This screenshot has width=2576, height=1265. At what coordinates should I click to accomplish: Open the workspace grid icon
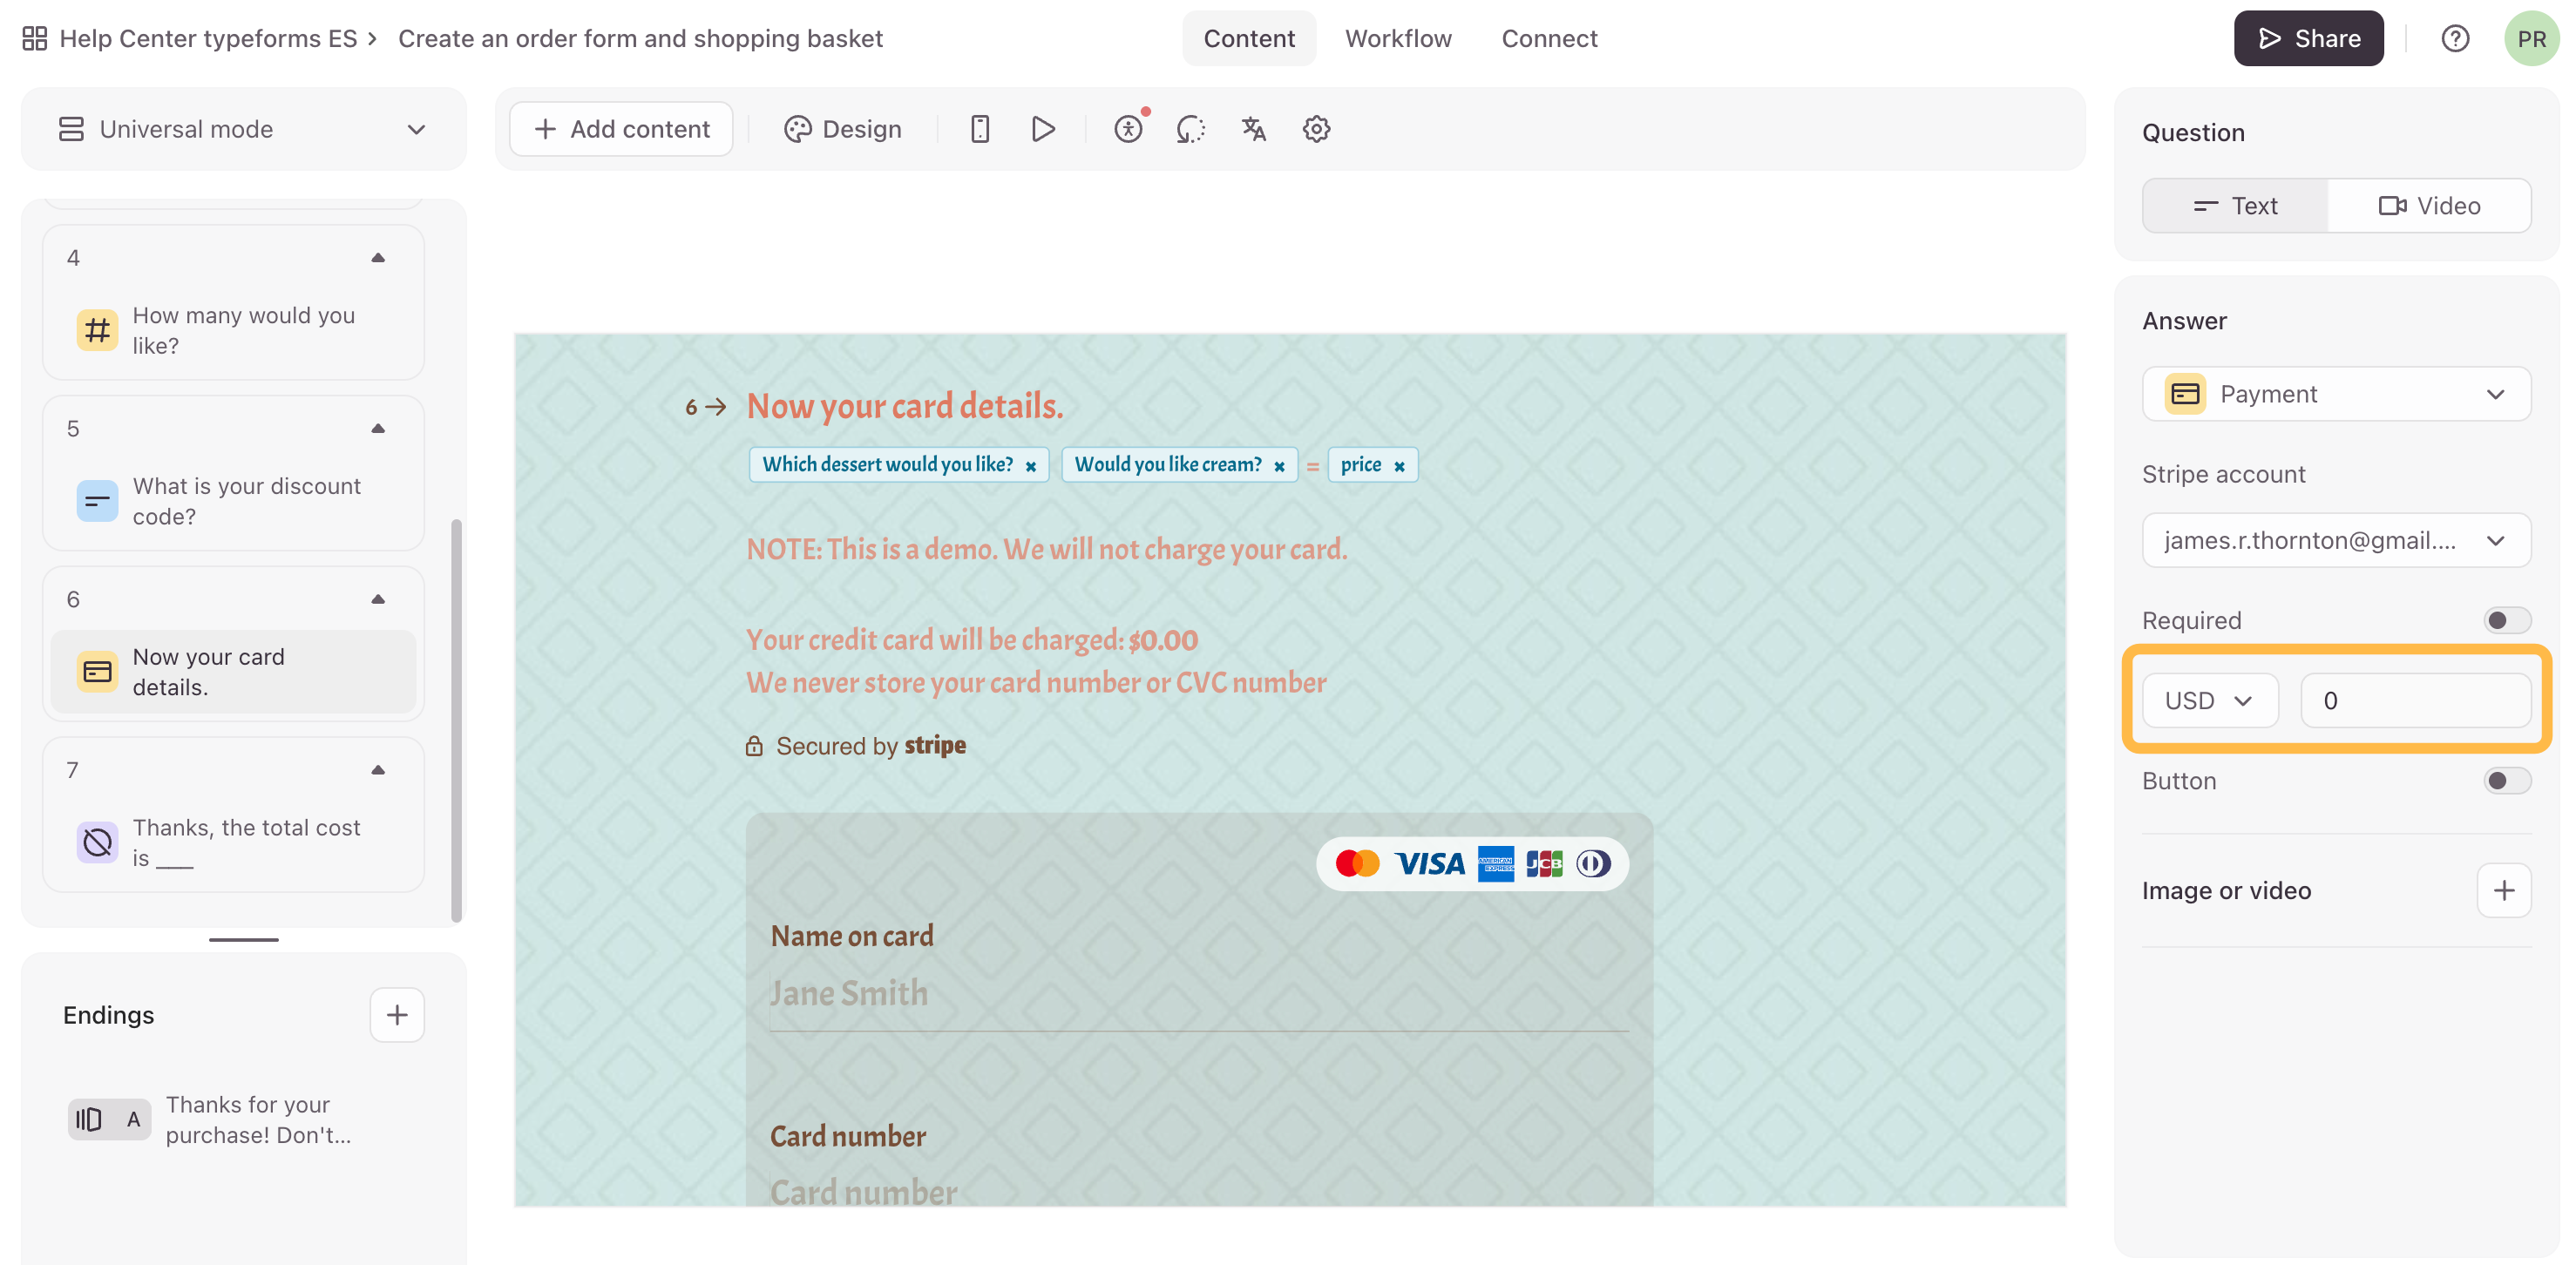35,38
